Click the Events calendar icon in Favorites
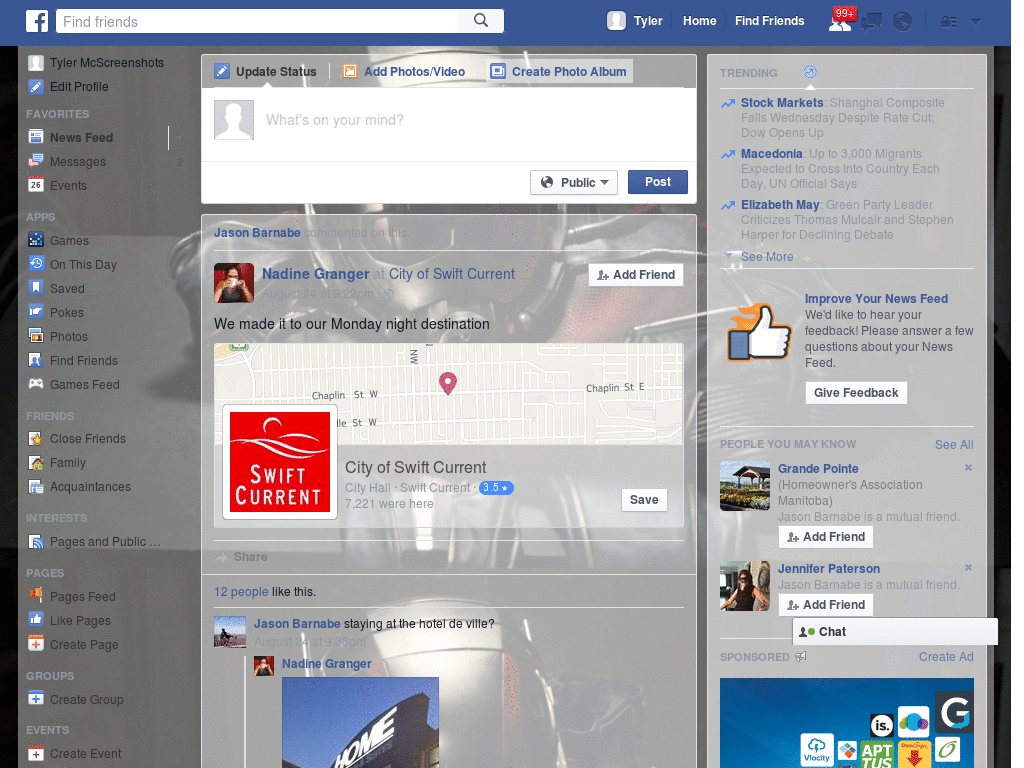 tap(36, 185)
